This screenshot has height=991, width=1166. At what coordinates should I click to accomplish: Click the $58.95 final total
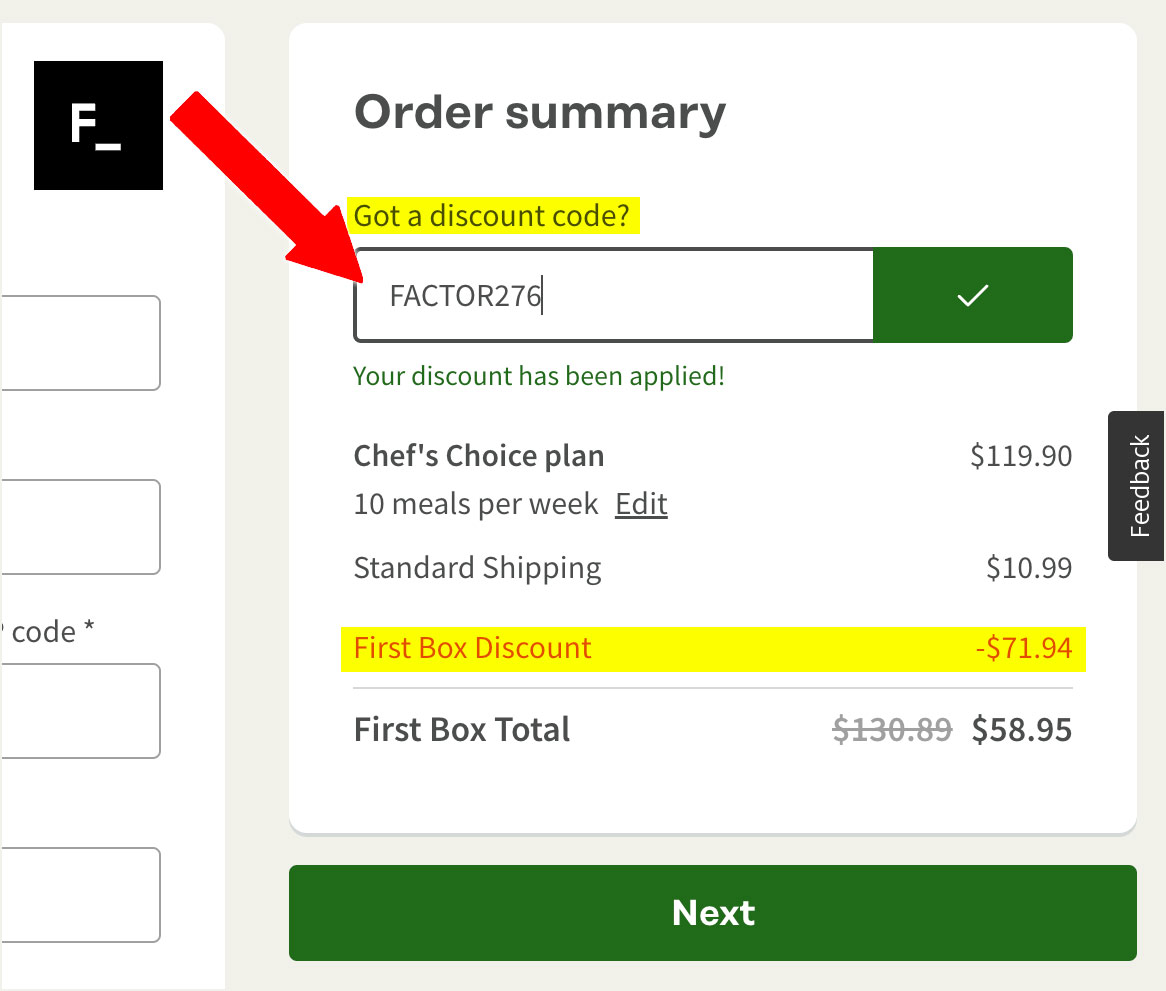coord(1021,730)
